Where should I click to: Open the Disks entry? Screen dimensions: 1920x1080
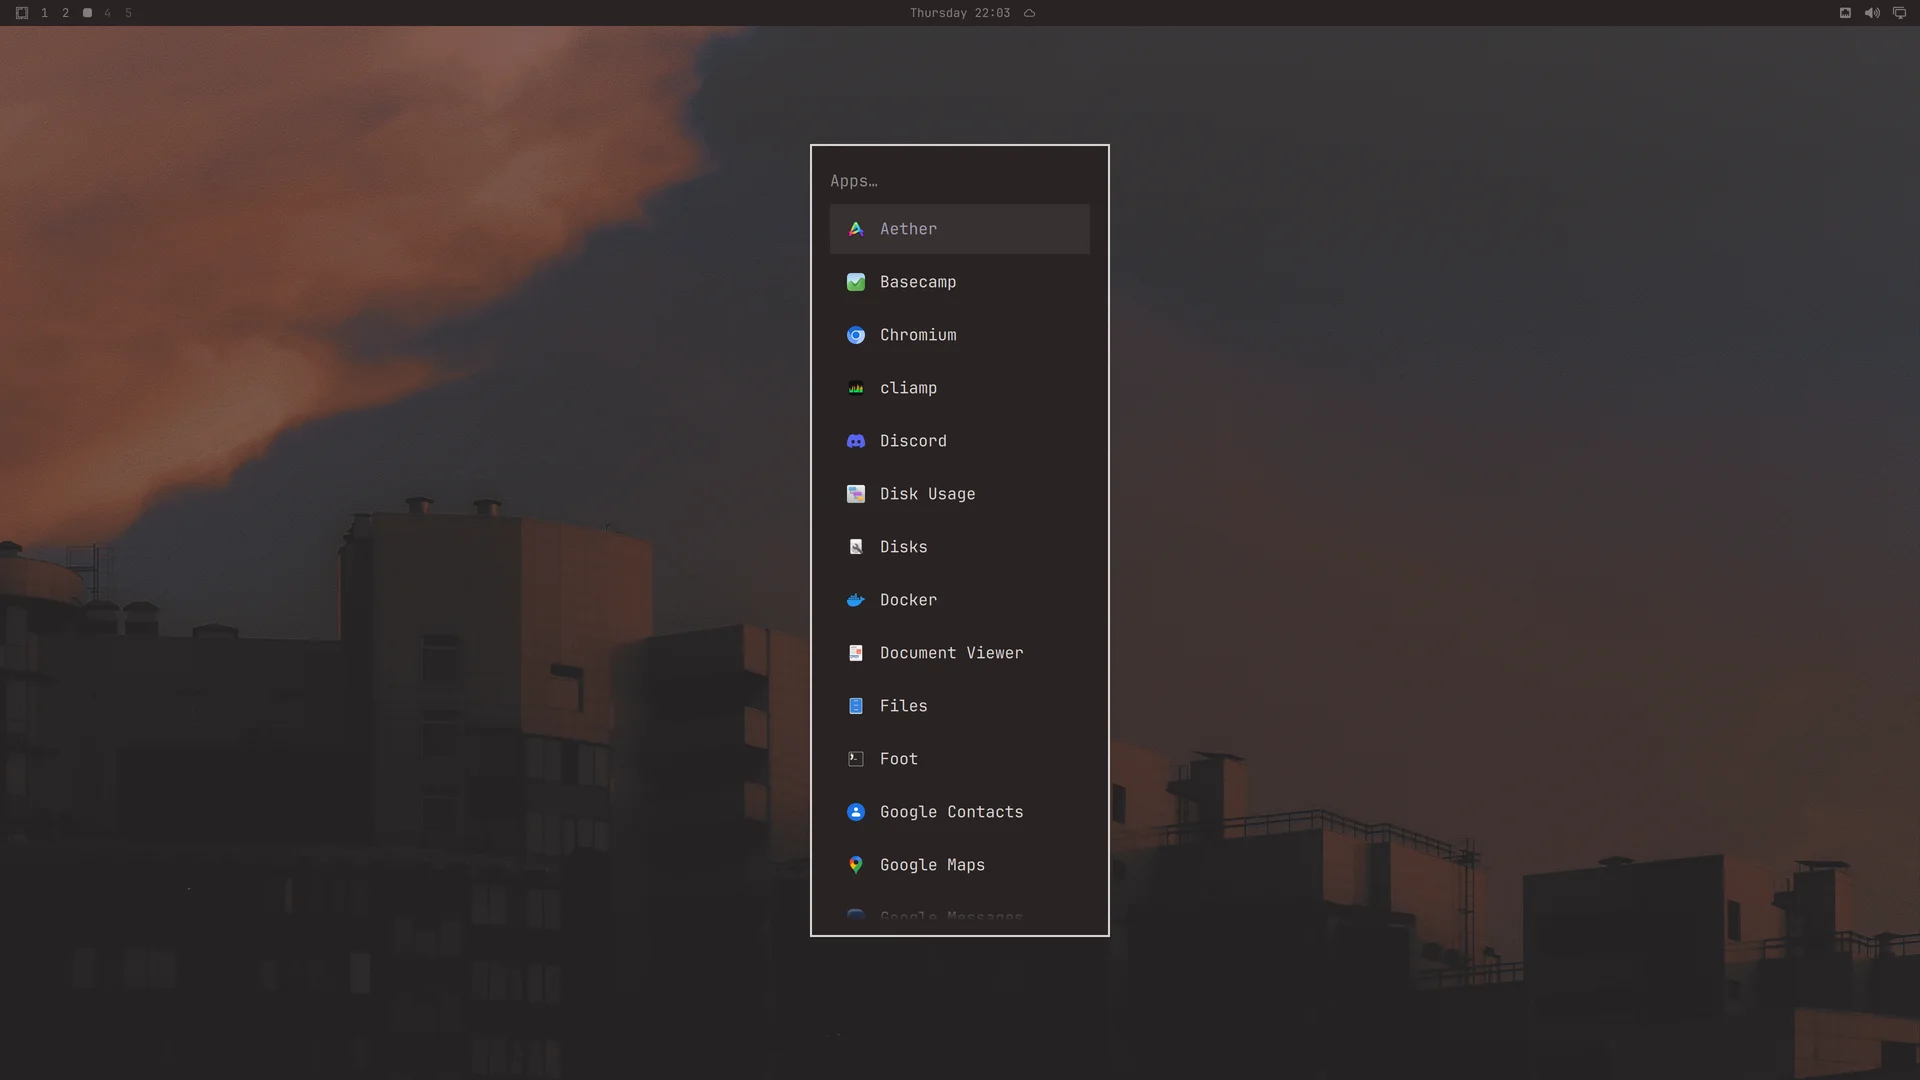pos(960,547)
